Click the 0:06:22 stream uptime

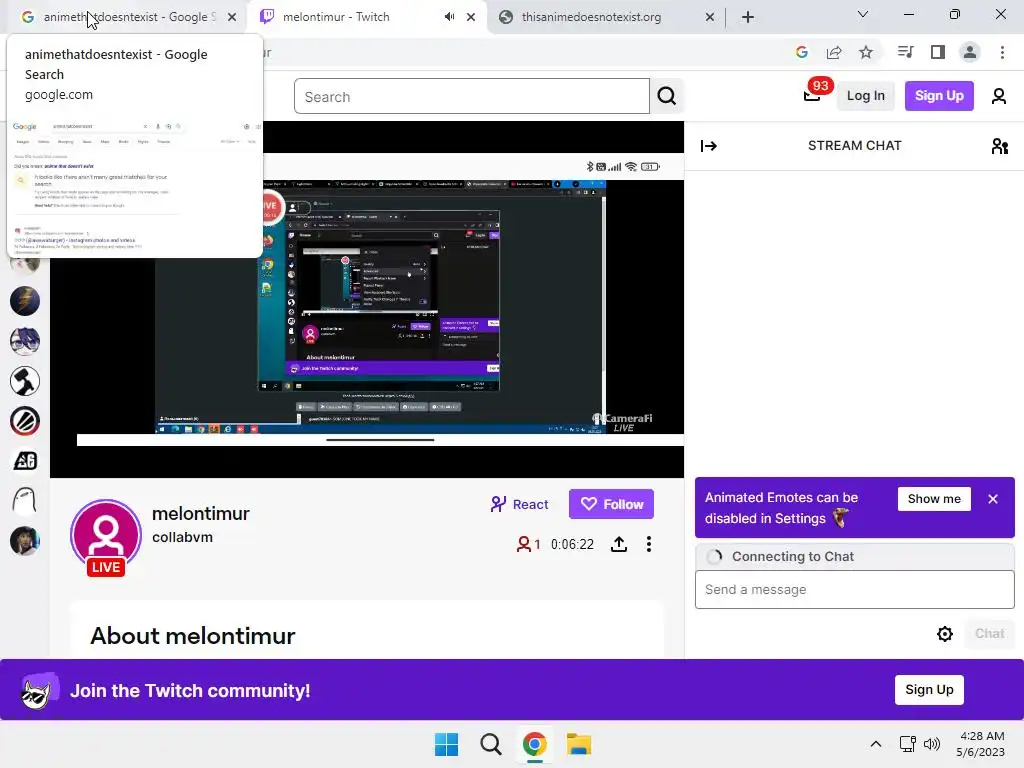pos(572,545)
